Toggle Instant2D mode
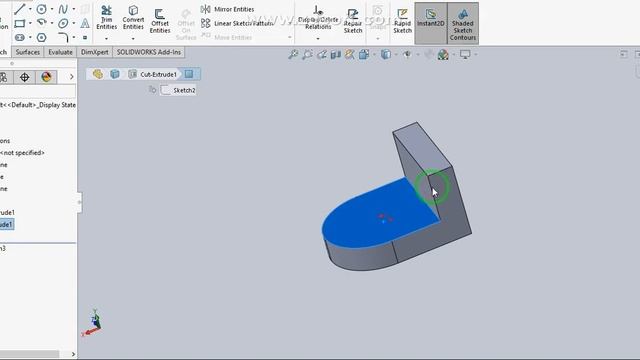Viewport: 640px width, 360px height. pos(431,23)
